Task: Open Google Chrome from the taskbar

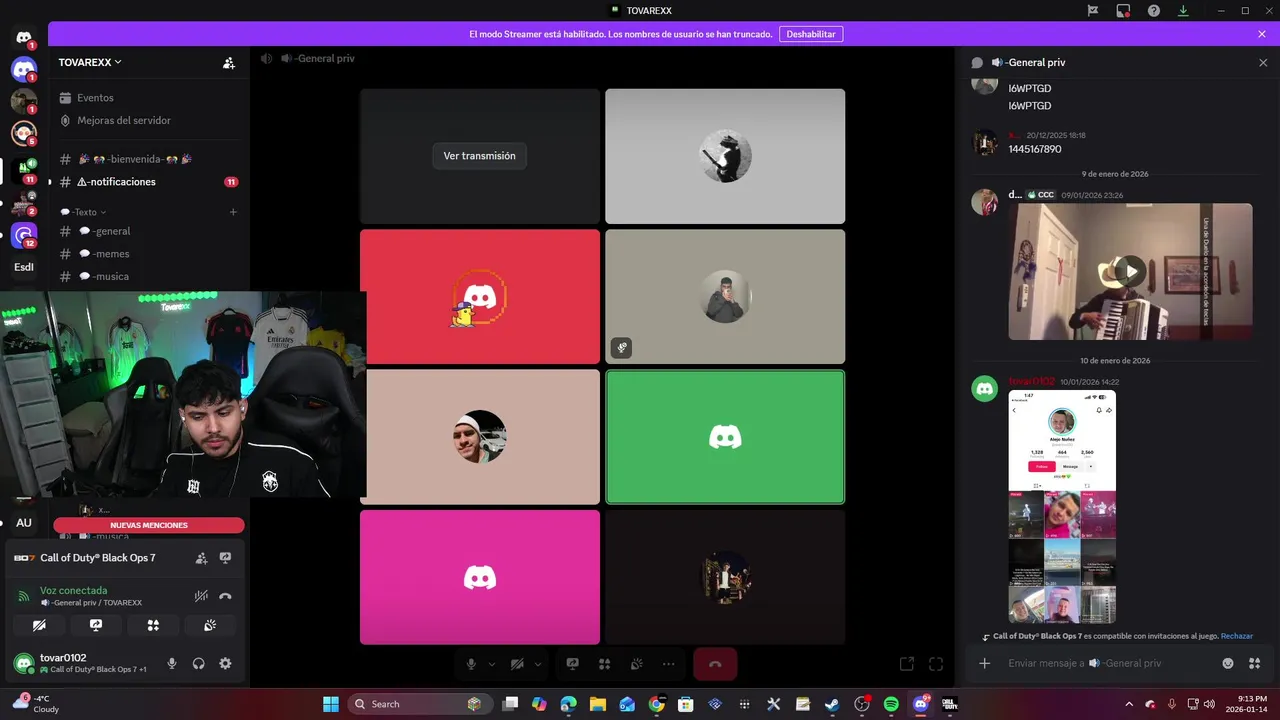Action: (x=656, y=704)
